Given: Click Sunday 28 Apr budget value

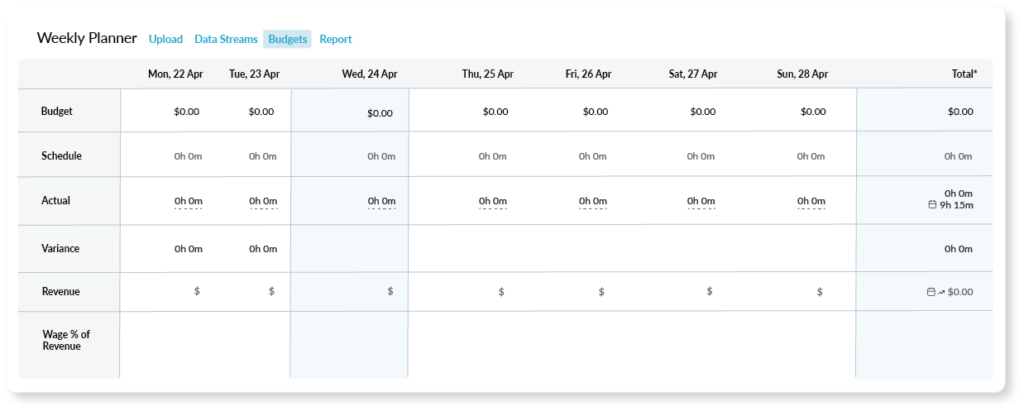Looking at the screenshot, I should pyautogui.click(x=813, y=112).
